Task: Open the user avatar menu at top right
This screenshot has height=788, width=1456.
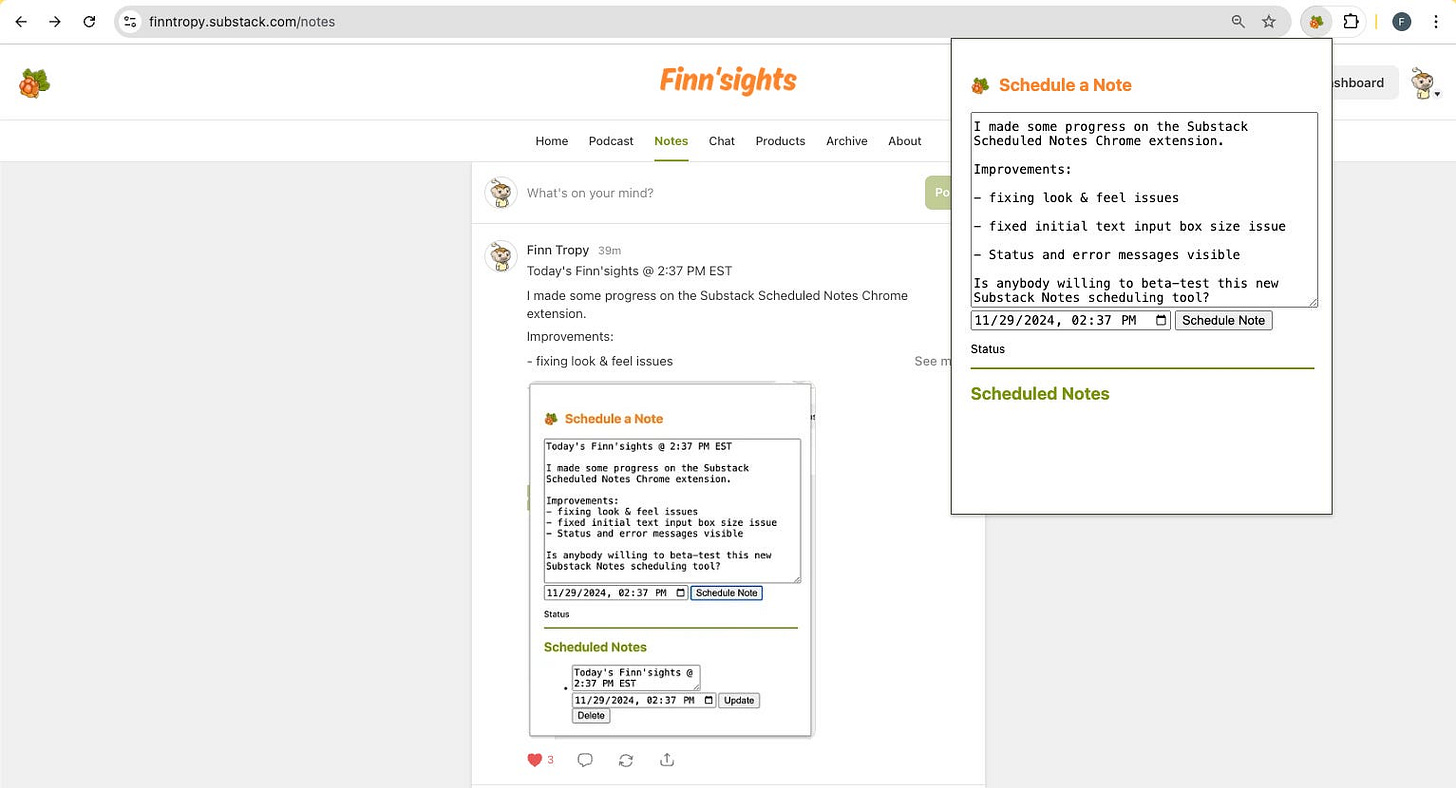Action: coord(1424,84)
